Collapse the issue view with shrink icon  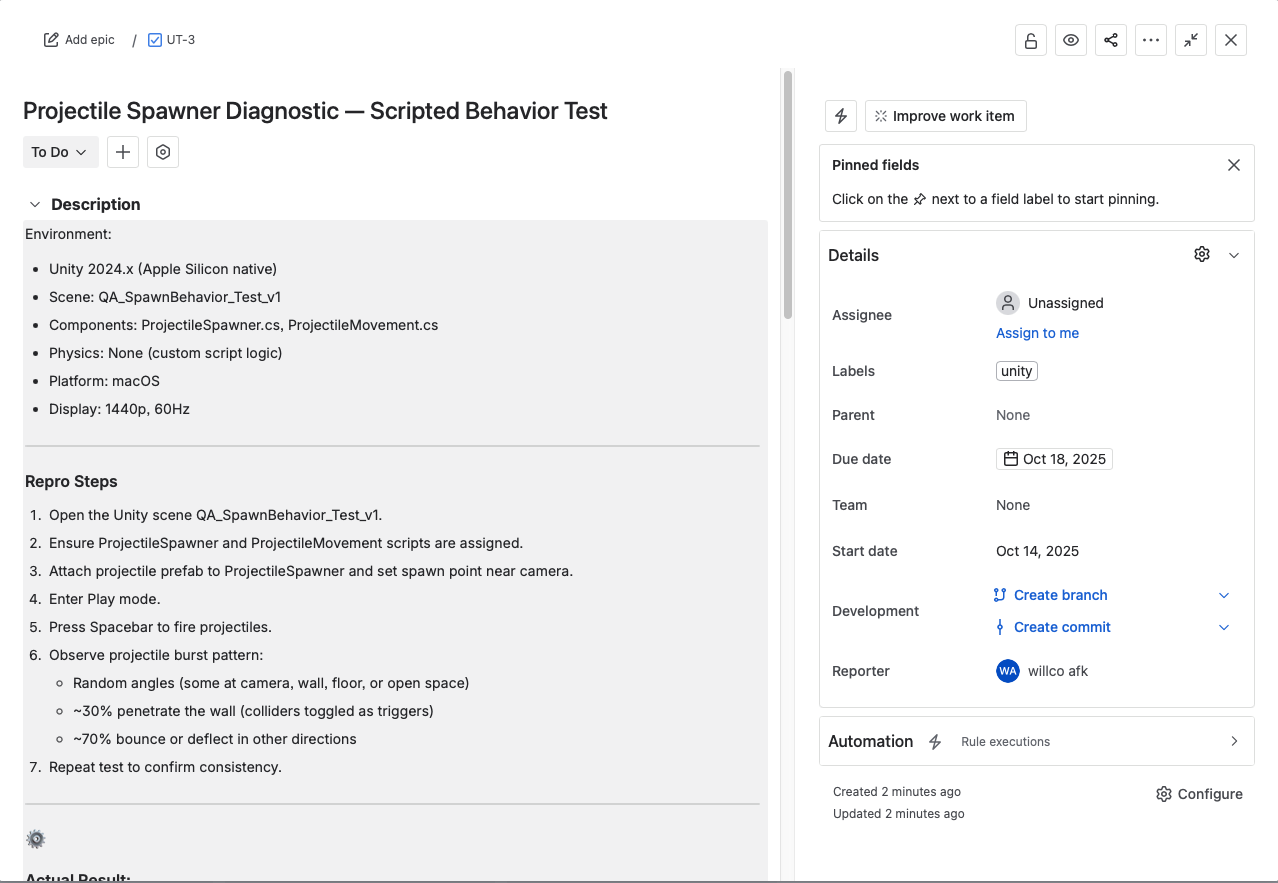[1190, 40]
